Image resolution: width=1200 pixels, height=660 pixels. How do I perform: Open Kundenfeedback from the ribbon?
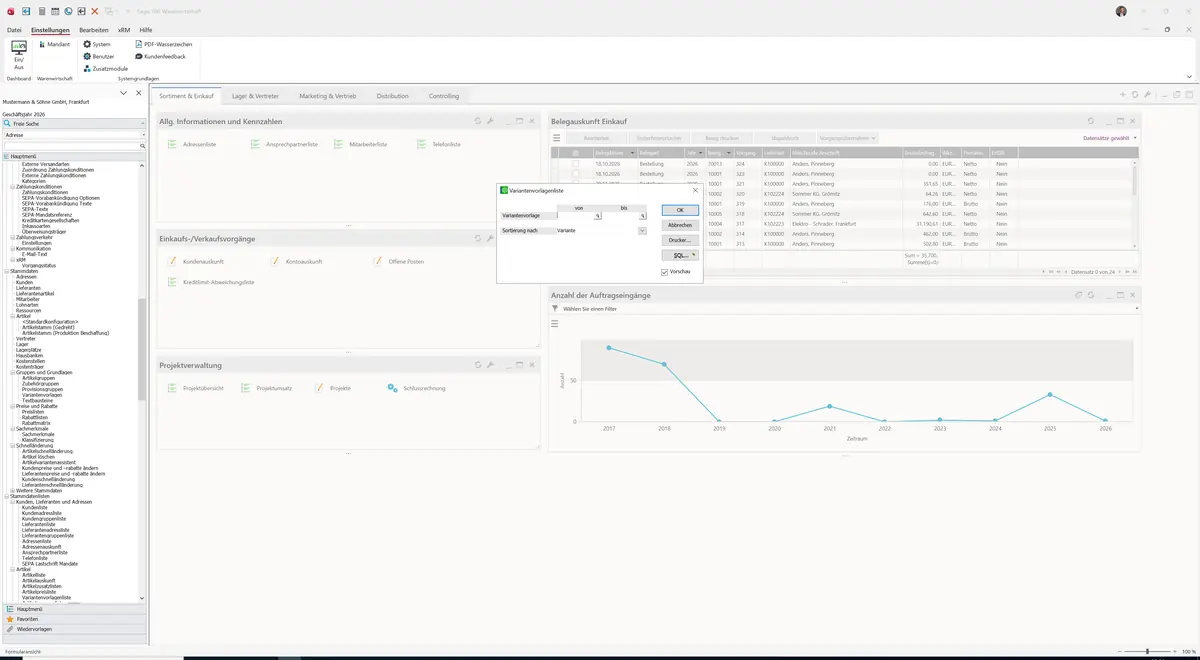[x=160, y=56]
